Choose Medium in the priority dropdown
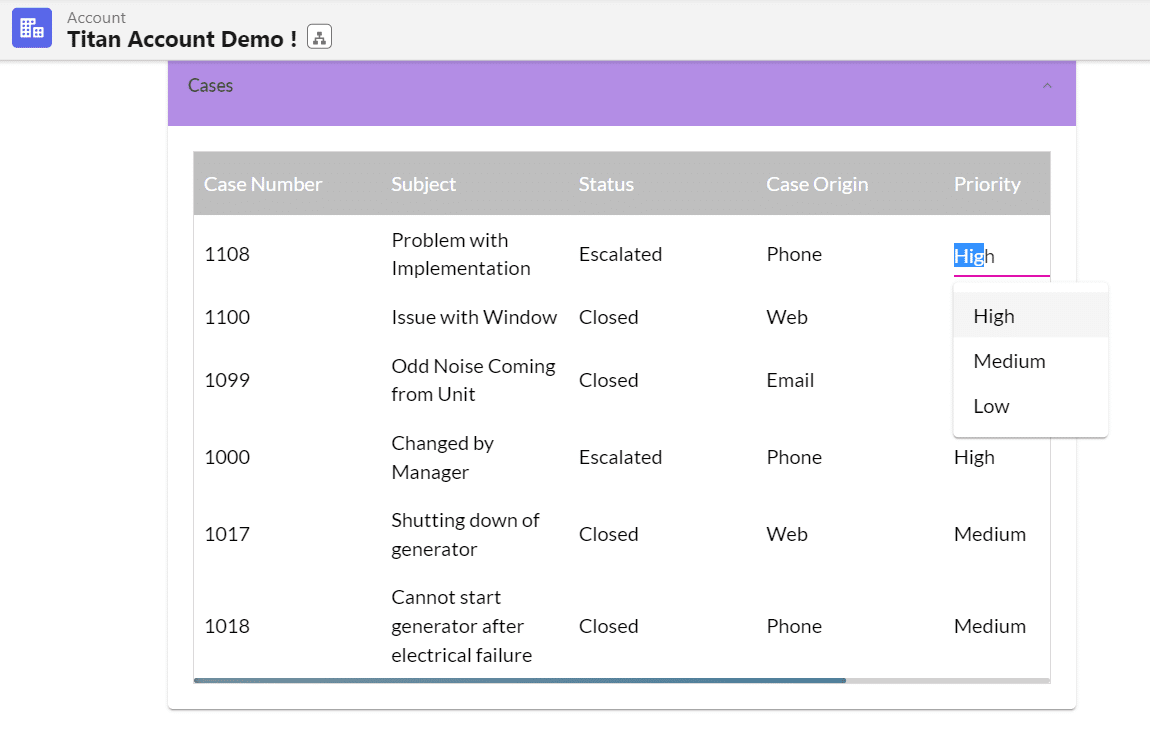The width and height of the screenshot is (1150, 744). (x=1009, y=361)
